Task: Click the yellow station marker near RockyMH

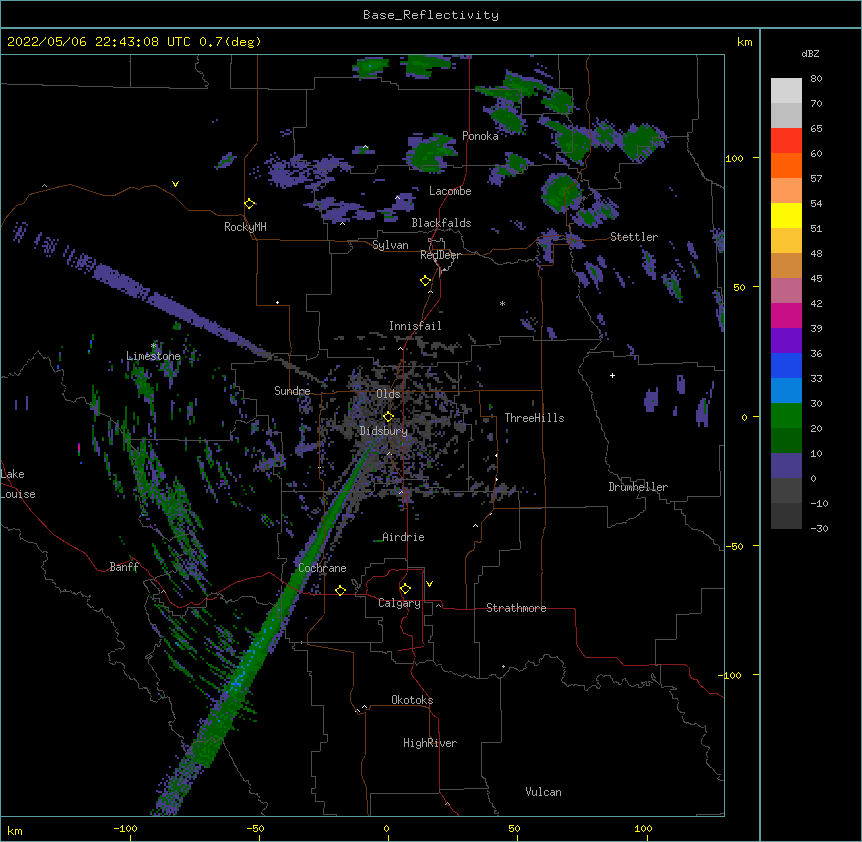Action: [249, 204]
